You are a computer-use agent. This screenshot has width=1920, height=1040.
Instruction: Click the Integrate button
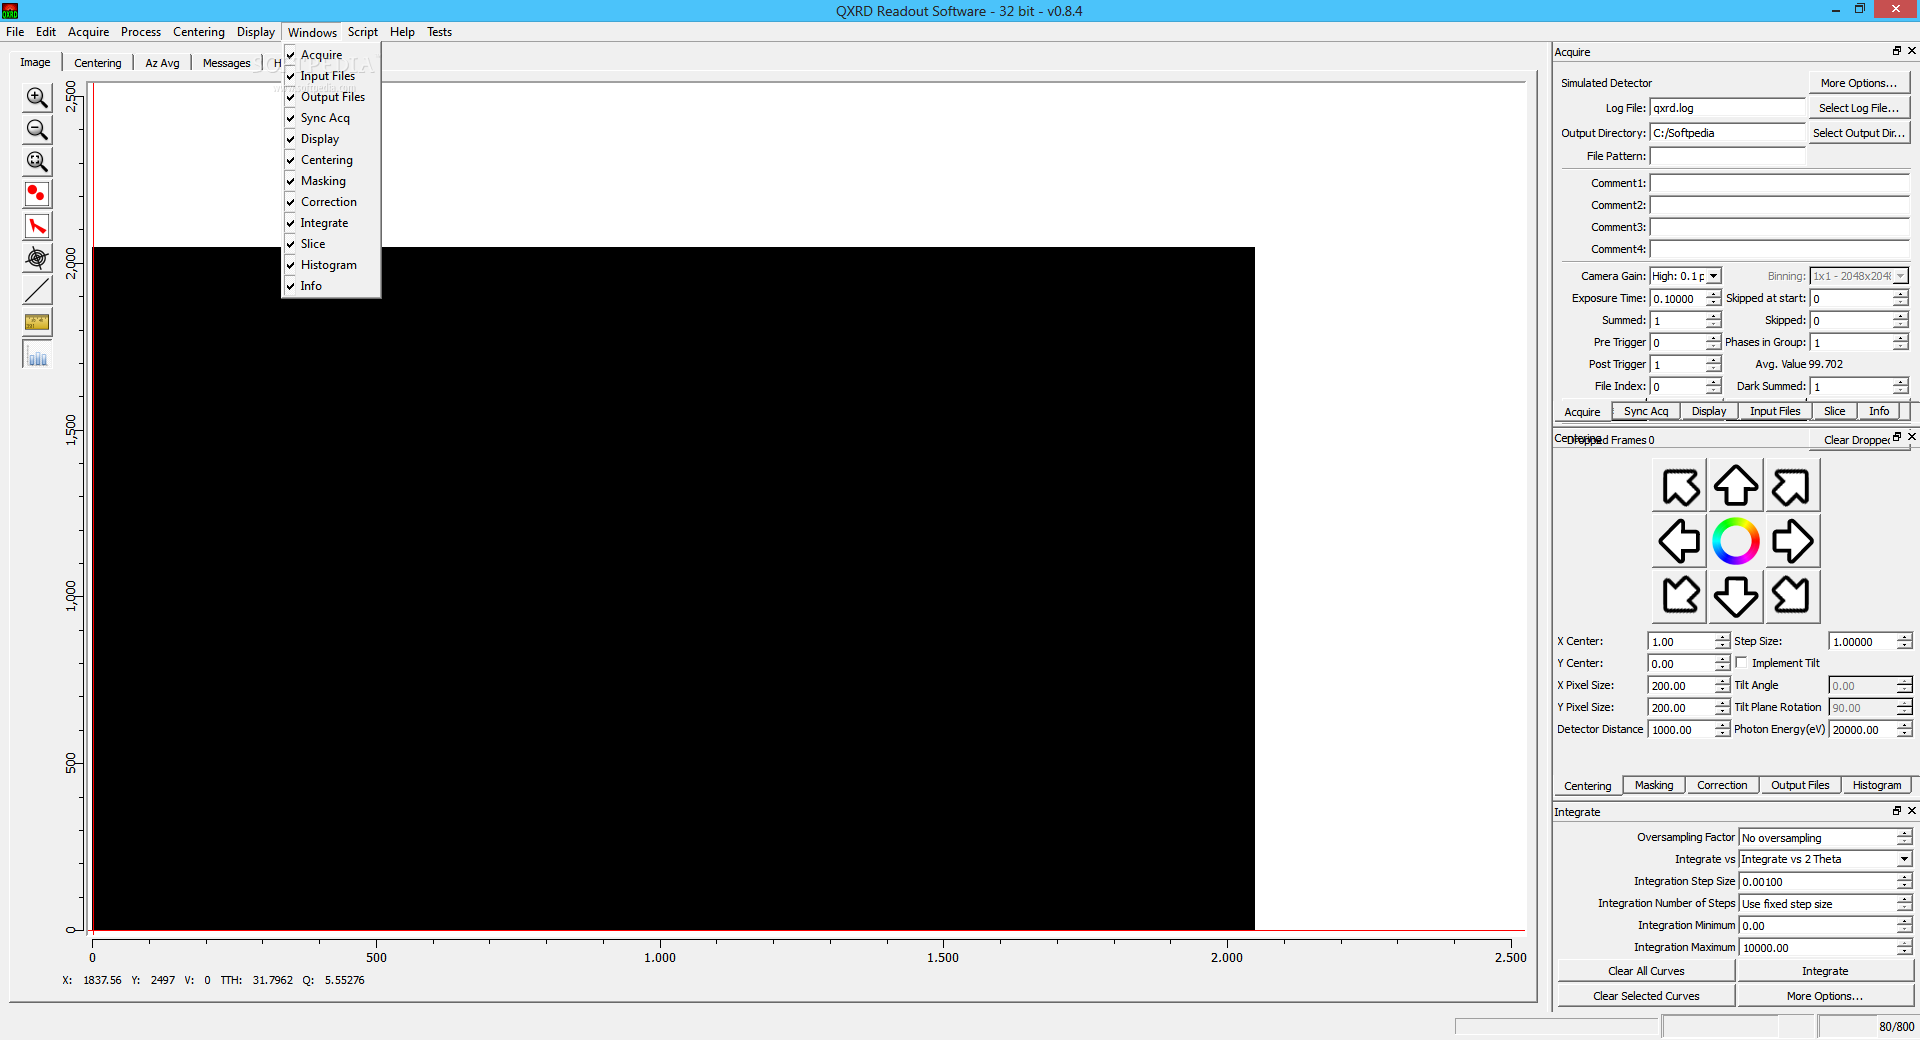1825,971
